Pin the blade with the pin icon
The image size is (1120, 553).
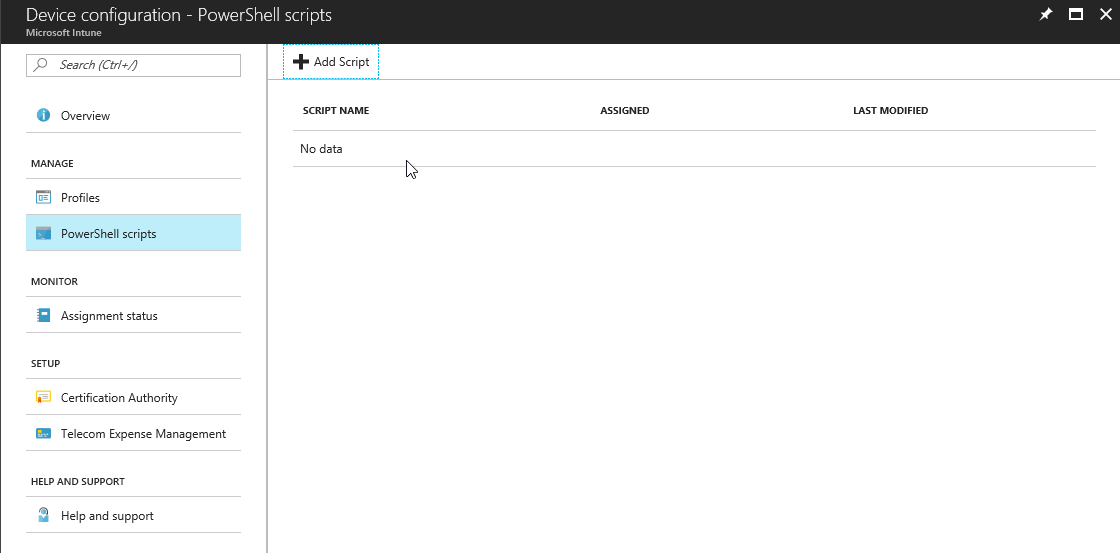pos(1046,14)
